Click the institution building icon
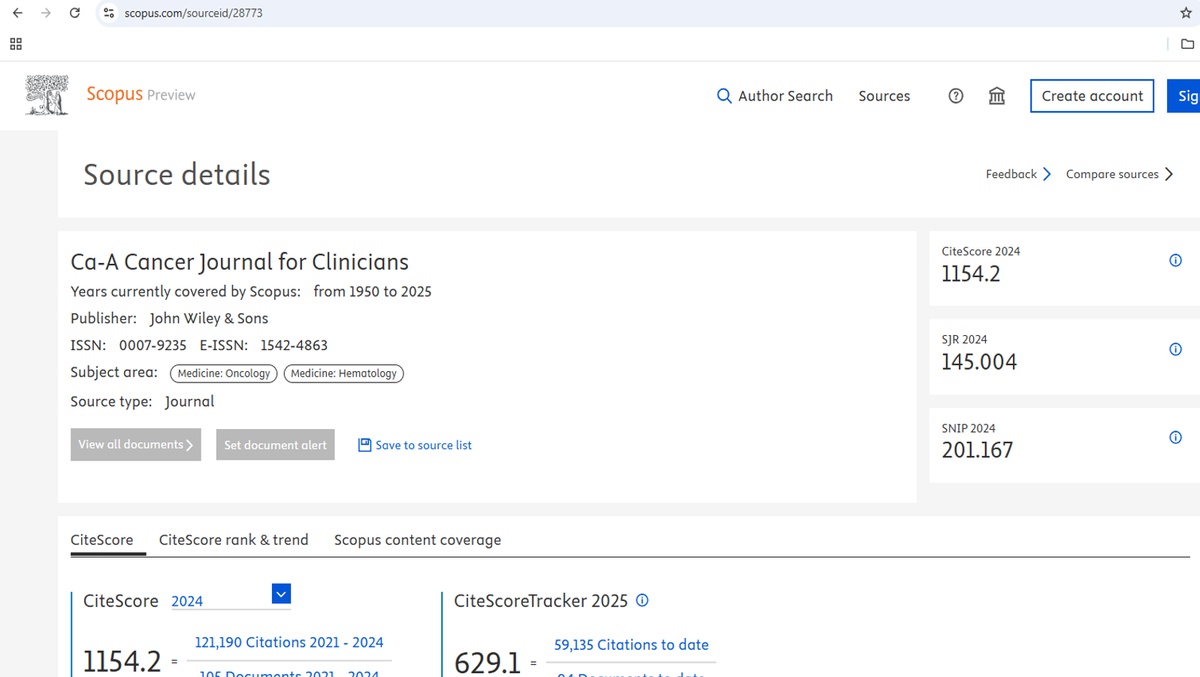The width and height of the screenshot is (1200, 677). [x=997, y=96]
